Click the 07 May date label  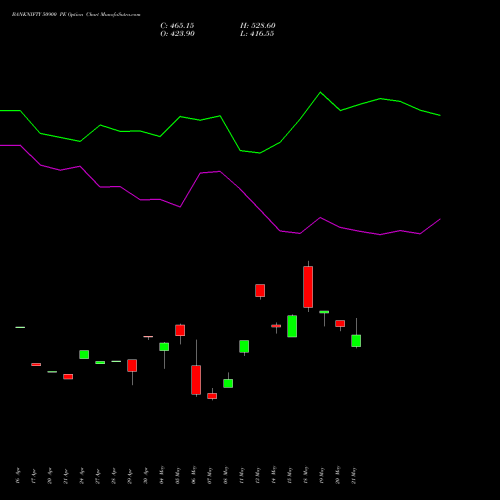coord(210,475)
